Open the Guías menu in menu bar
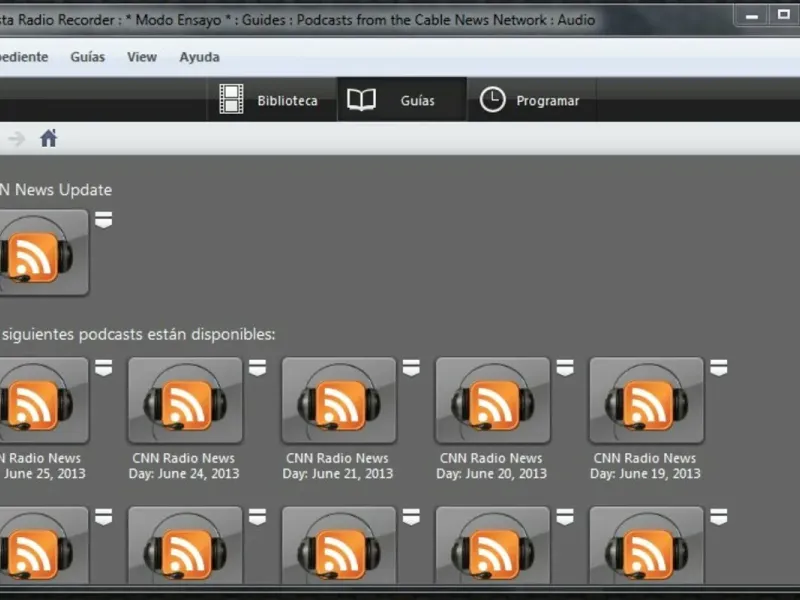This screenshot has height=600, width=800. pos(88,57)
